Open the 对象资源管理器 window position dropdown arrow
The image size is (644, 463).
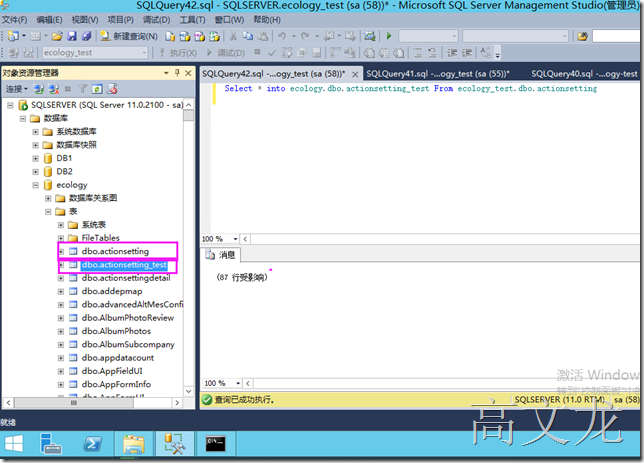pos(166,73)
